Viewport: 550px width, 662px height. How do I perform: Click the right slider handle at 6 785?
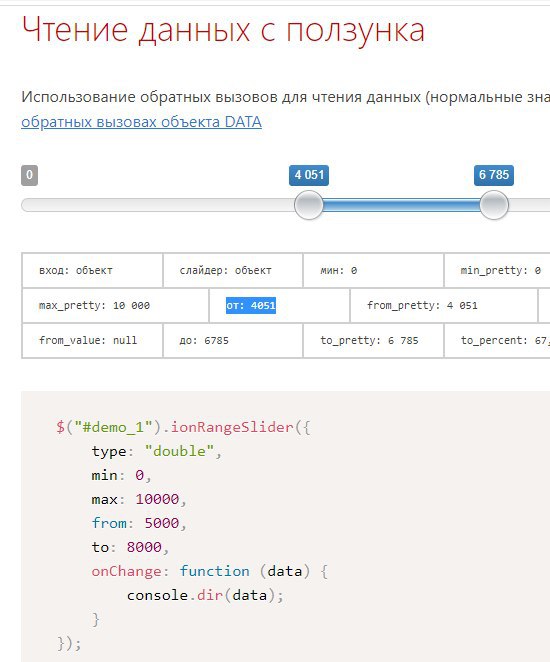pyautogui.click(x=494, y=205)
